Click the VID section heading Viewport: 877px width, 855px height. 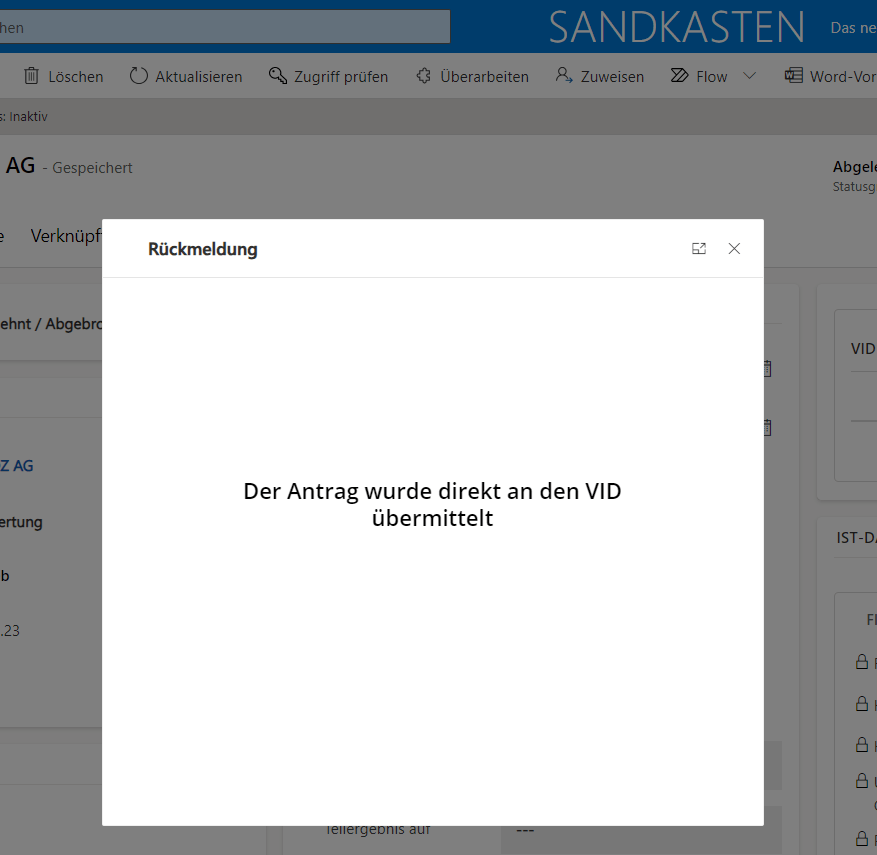coord(863,349)
